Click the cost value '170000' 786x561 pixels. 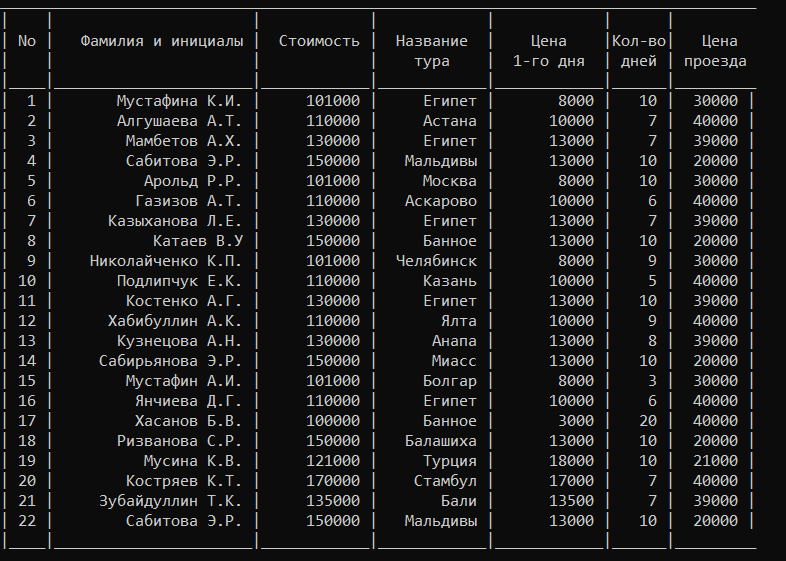[x=333, y=481]
